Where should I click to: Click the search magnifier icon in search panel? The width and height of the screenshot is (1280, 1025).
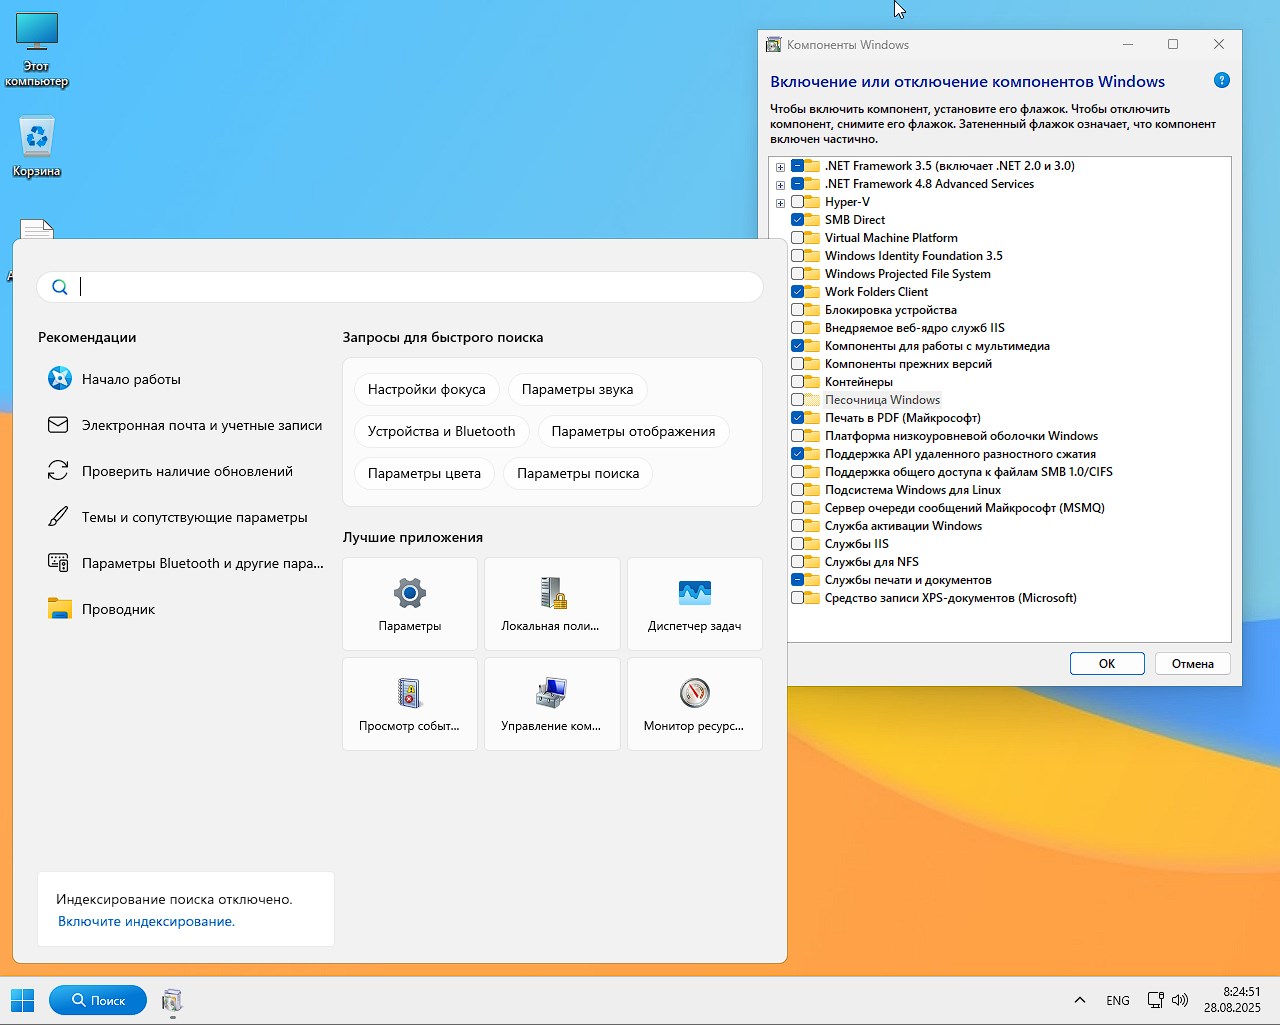(60, 287)
